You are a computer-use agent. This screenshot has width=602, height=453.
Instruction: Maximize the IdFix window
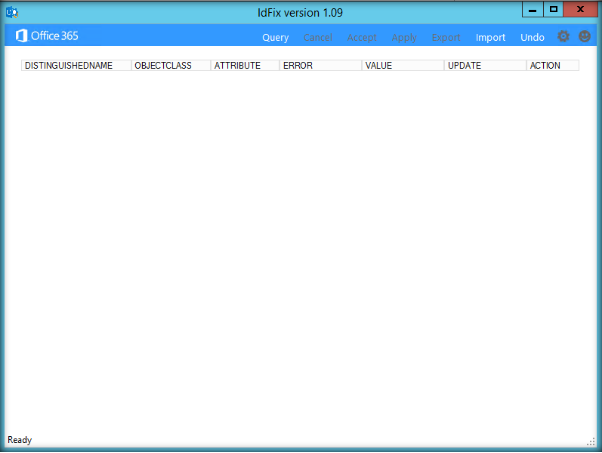click(553, 10)
